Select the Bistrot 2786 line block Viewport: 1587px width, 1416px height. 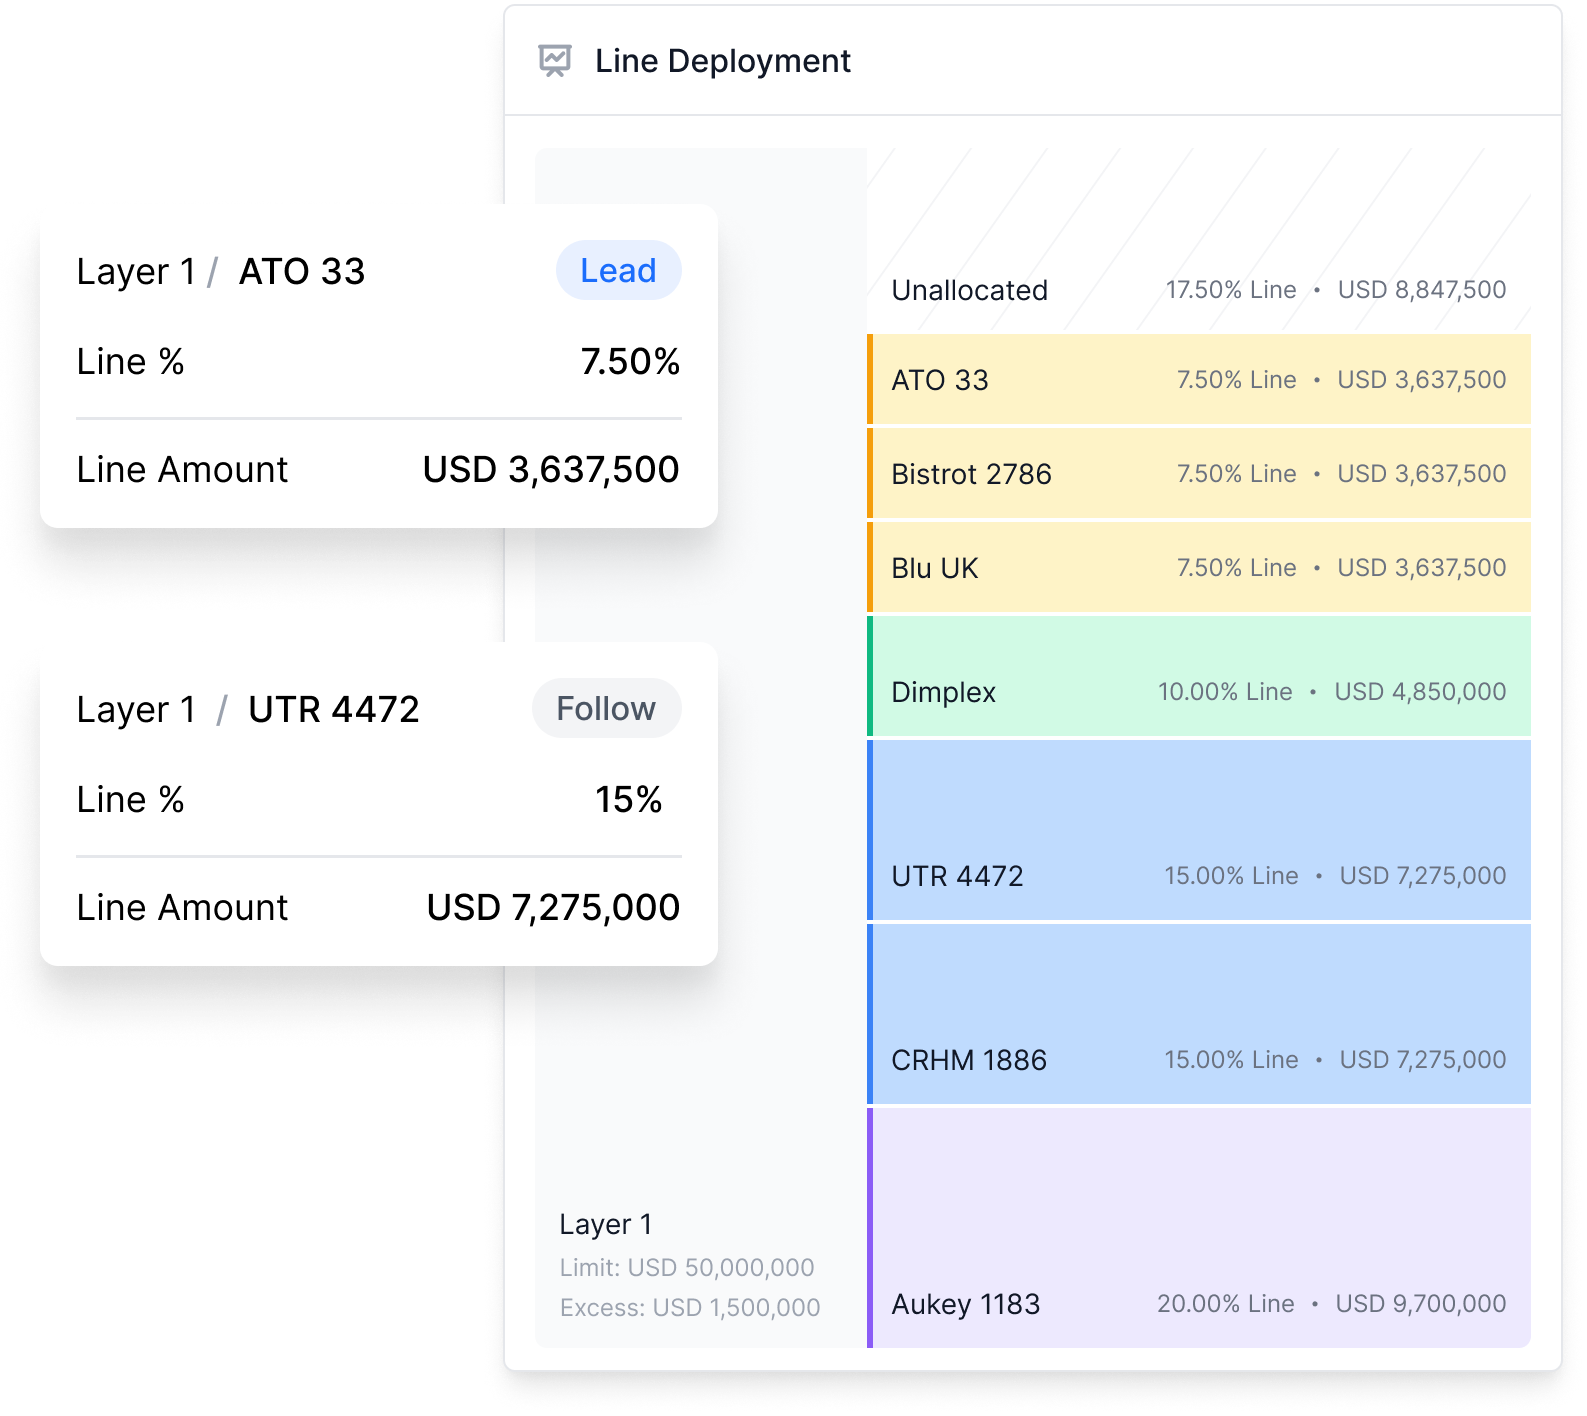pos(1198,474)
